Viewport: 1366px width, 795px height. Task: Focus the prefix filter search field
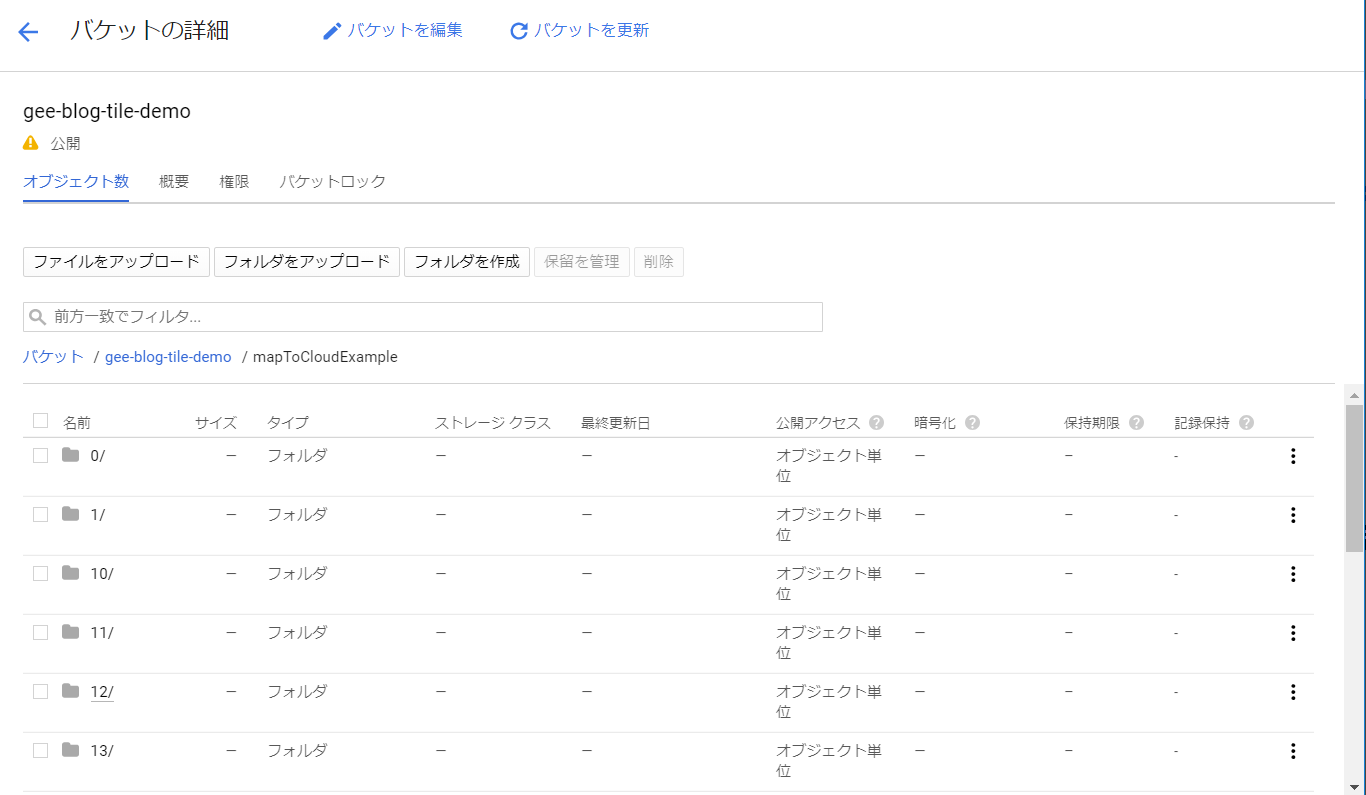pos(423,317)
